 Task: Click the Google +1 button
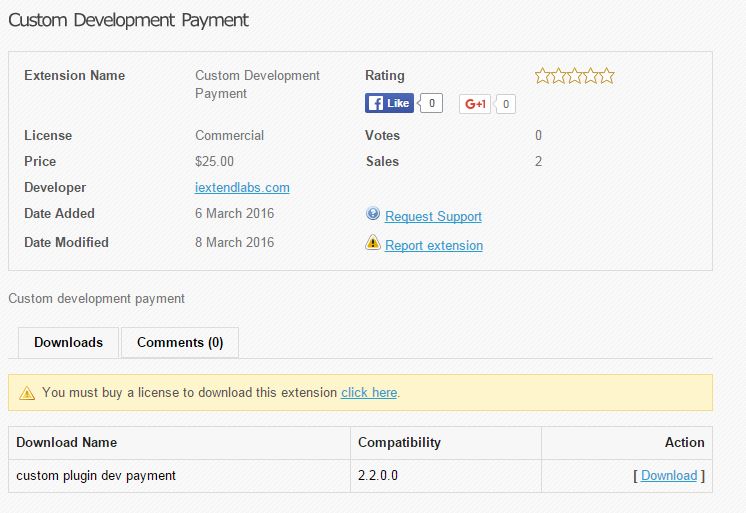click(x=475, y=104)
